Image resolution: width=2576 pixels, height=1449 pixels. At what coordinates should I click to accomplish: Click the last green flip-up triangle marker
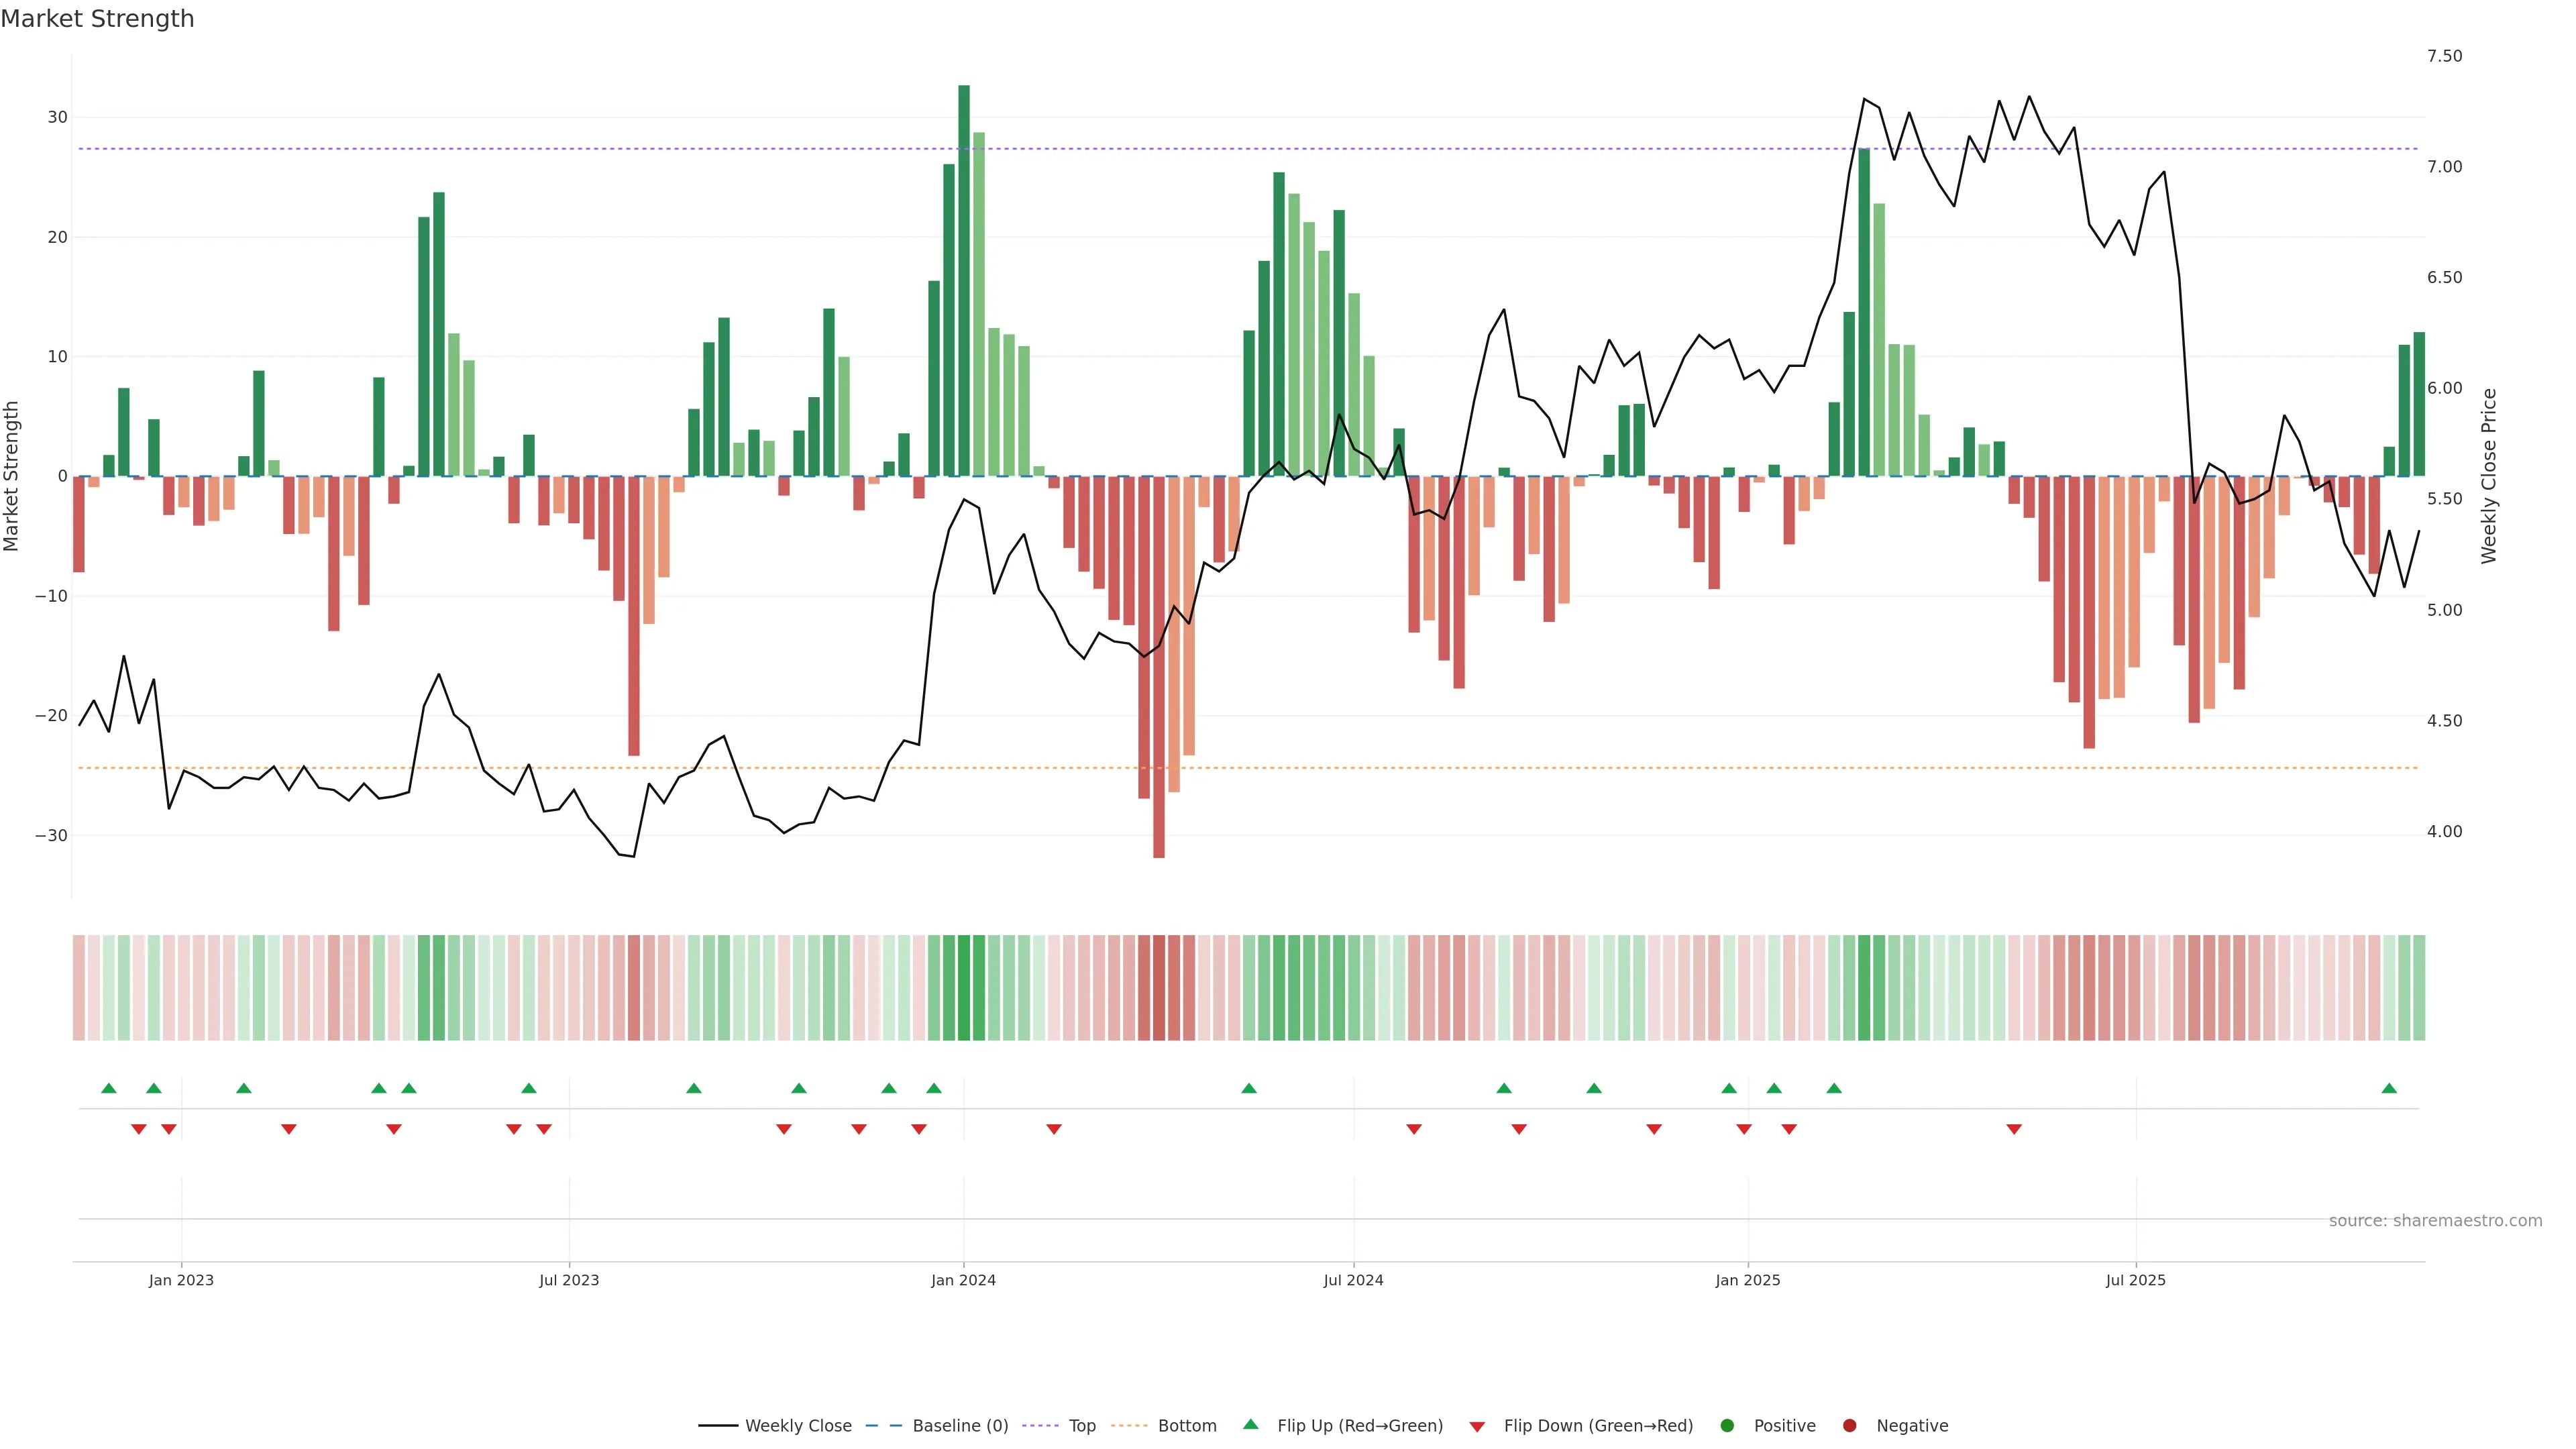tap(2389, 1088)
